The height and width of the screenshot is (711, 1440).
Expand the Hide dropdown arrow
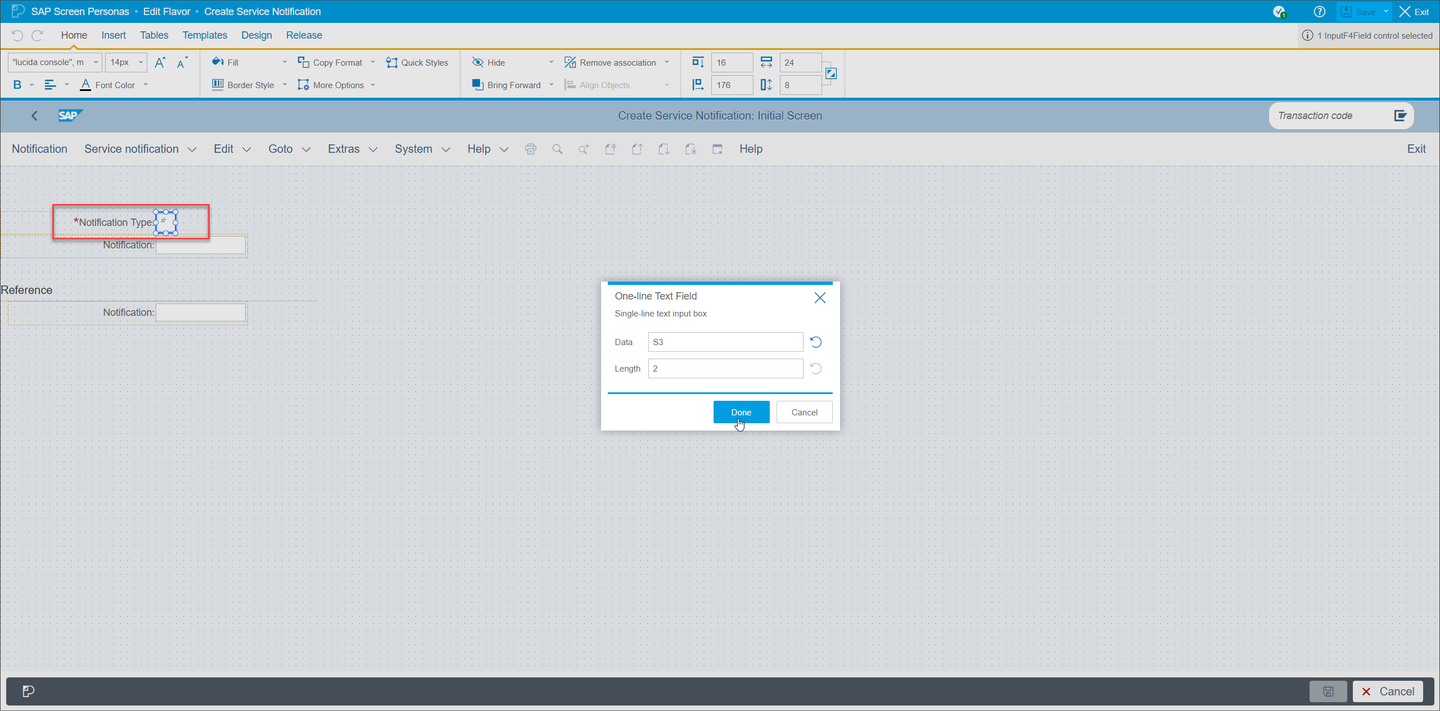[x=551, y=62]
